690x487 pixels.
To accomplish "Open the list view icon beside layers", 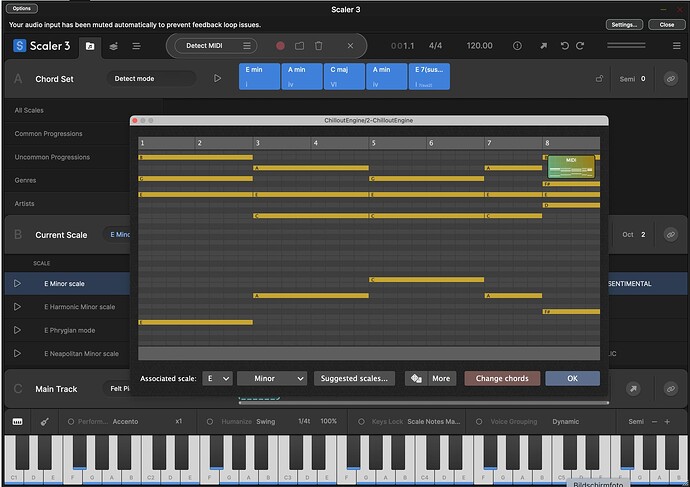I will click(136, 46).
